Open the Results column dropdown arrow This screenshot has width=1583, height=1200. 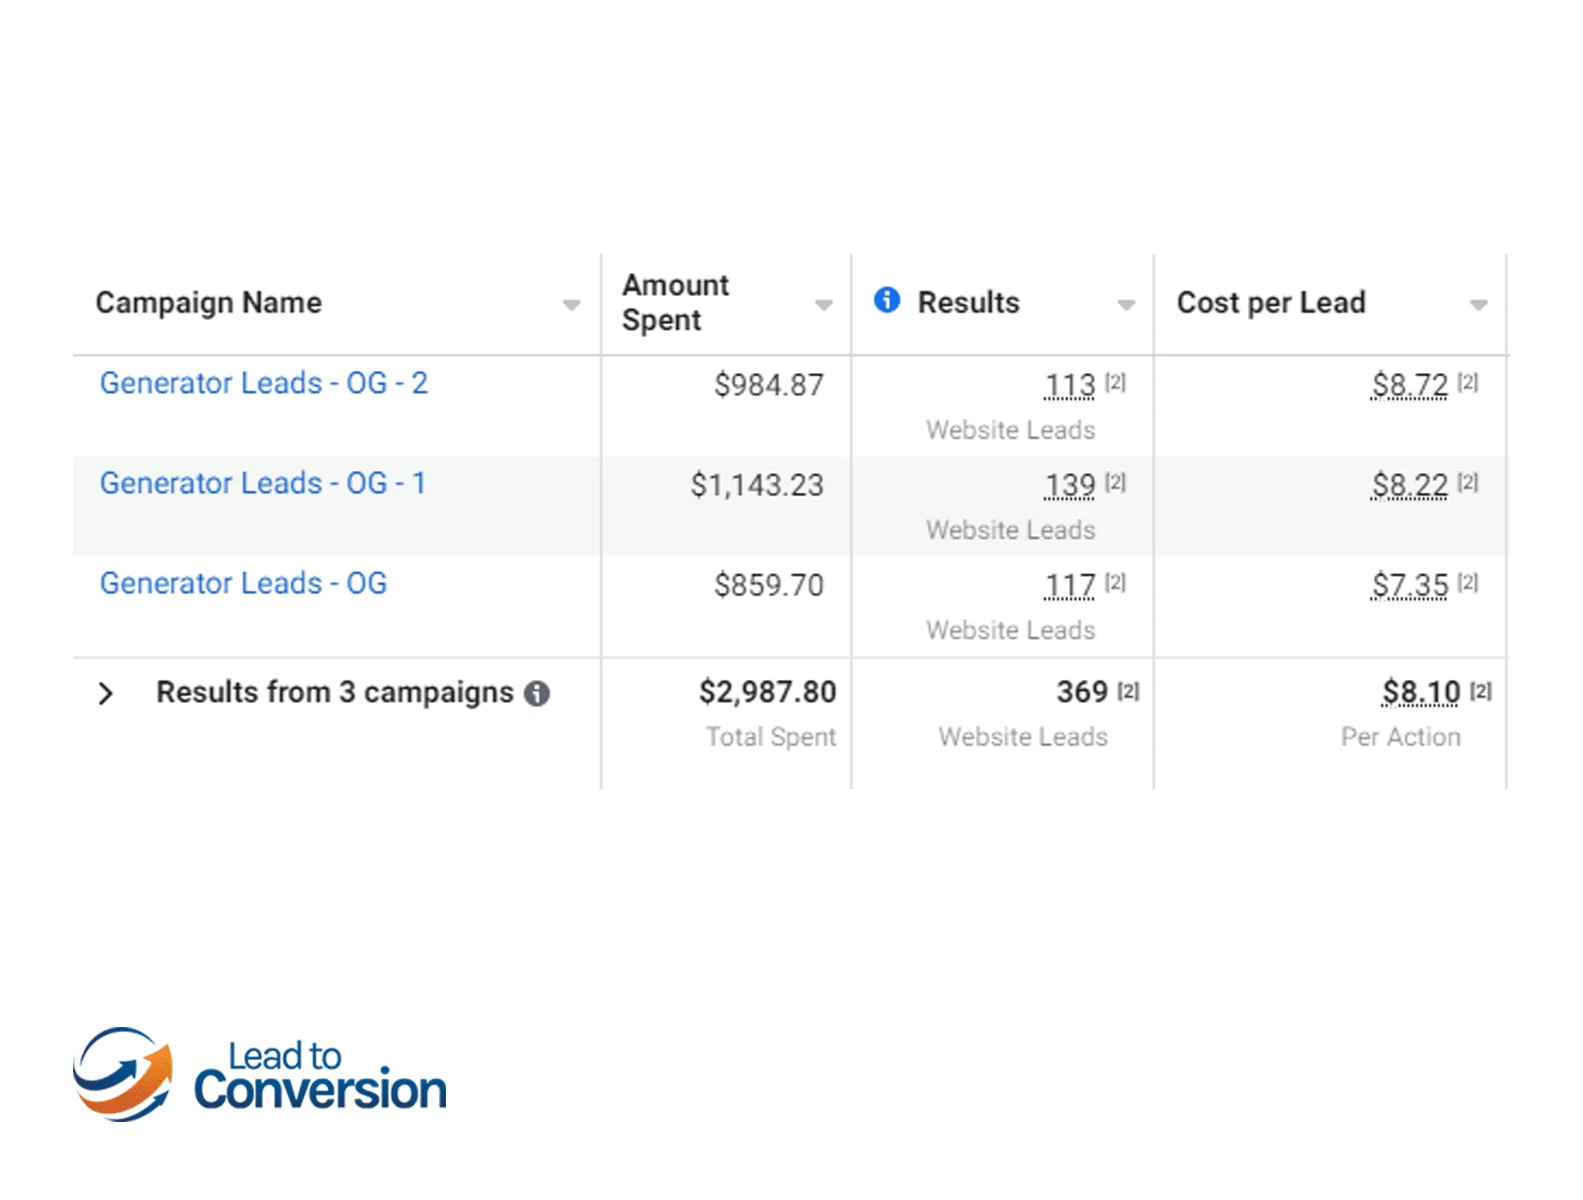(1126, 304)
